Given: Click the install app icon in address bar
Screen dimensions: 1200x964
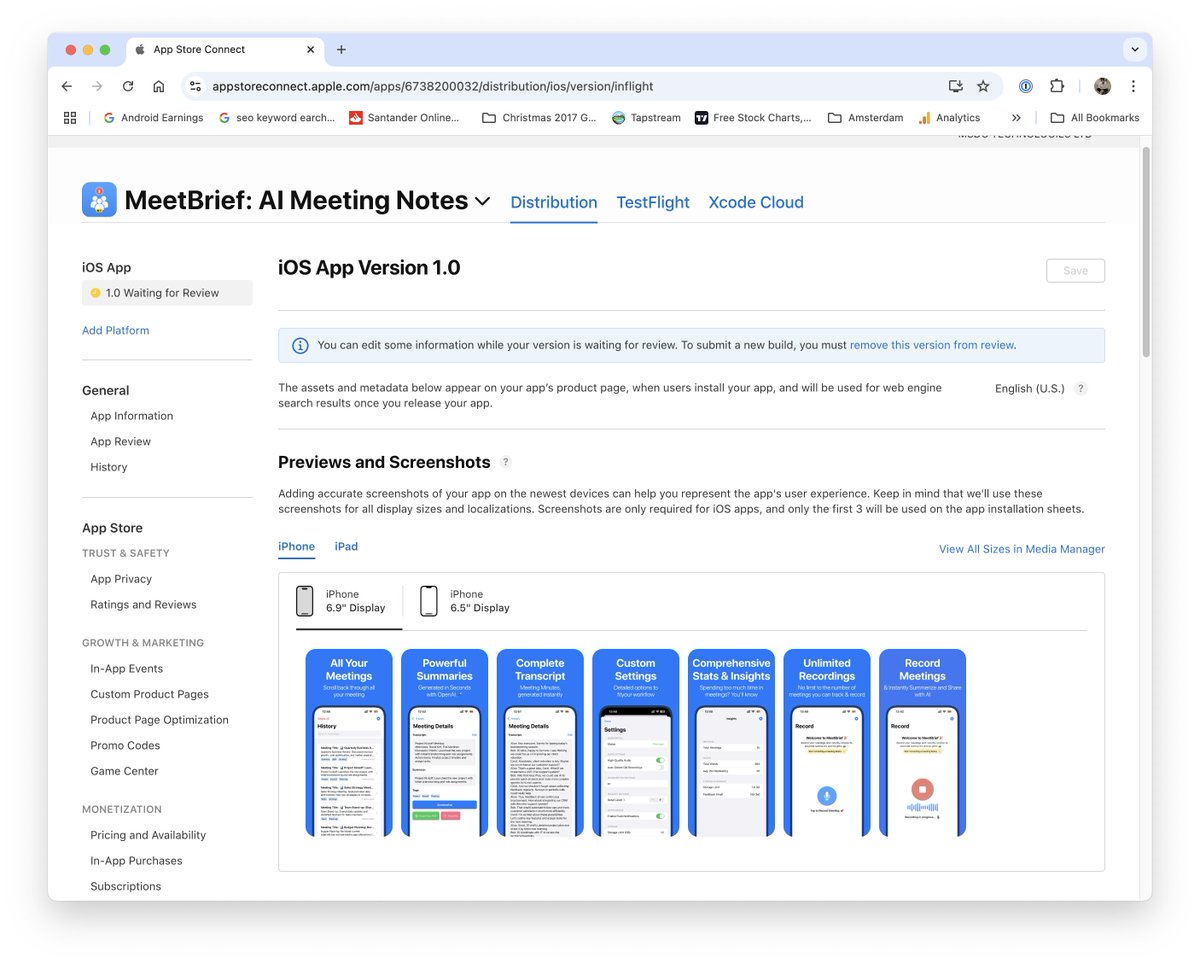Looking at the screenshot, I should 956,86.
